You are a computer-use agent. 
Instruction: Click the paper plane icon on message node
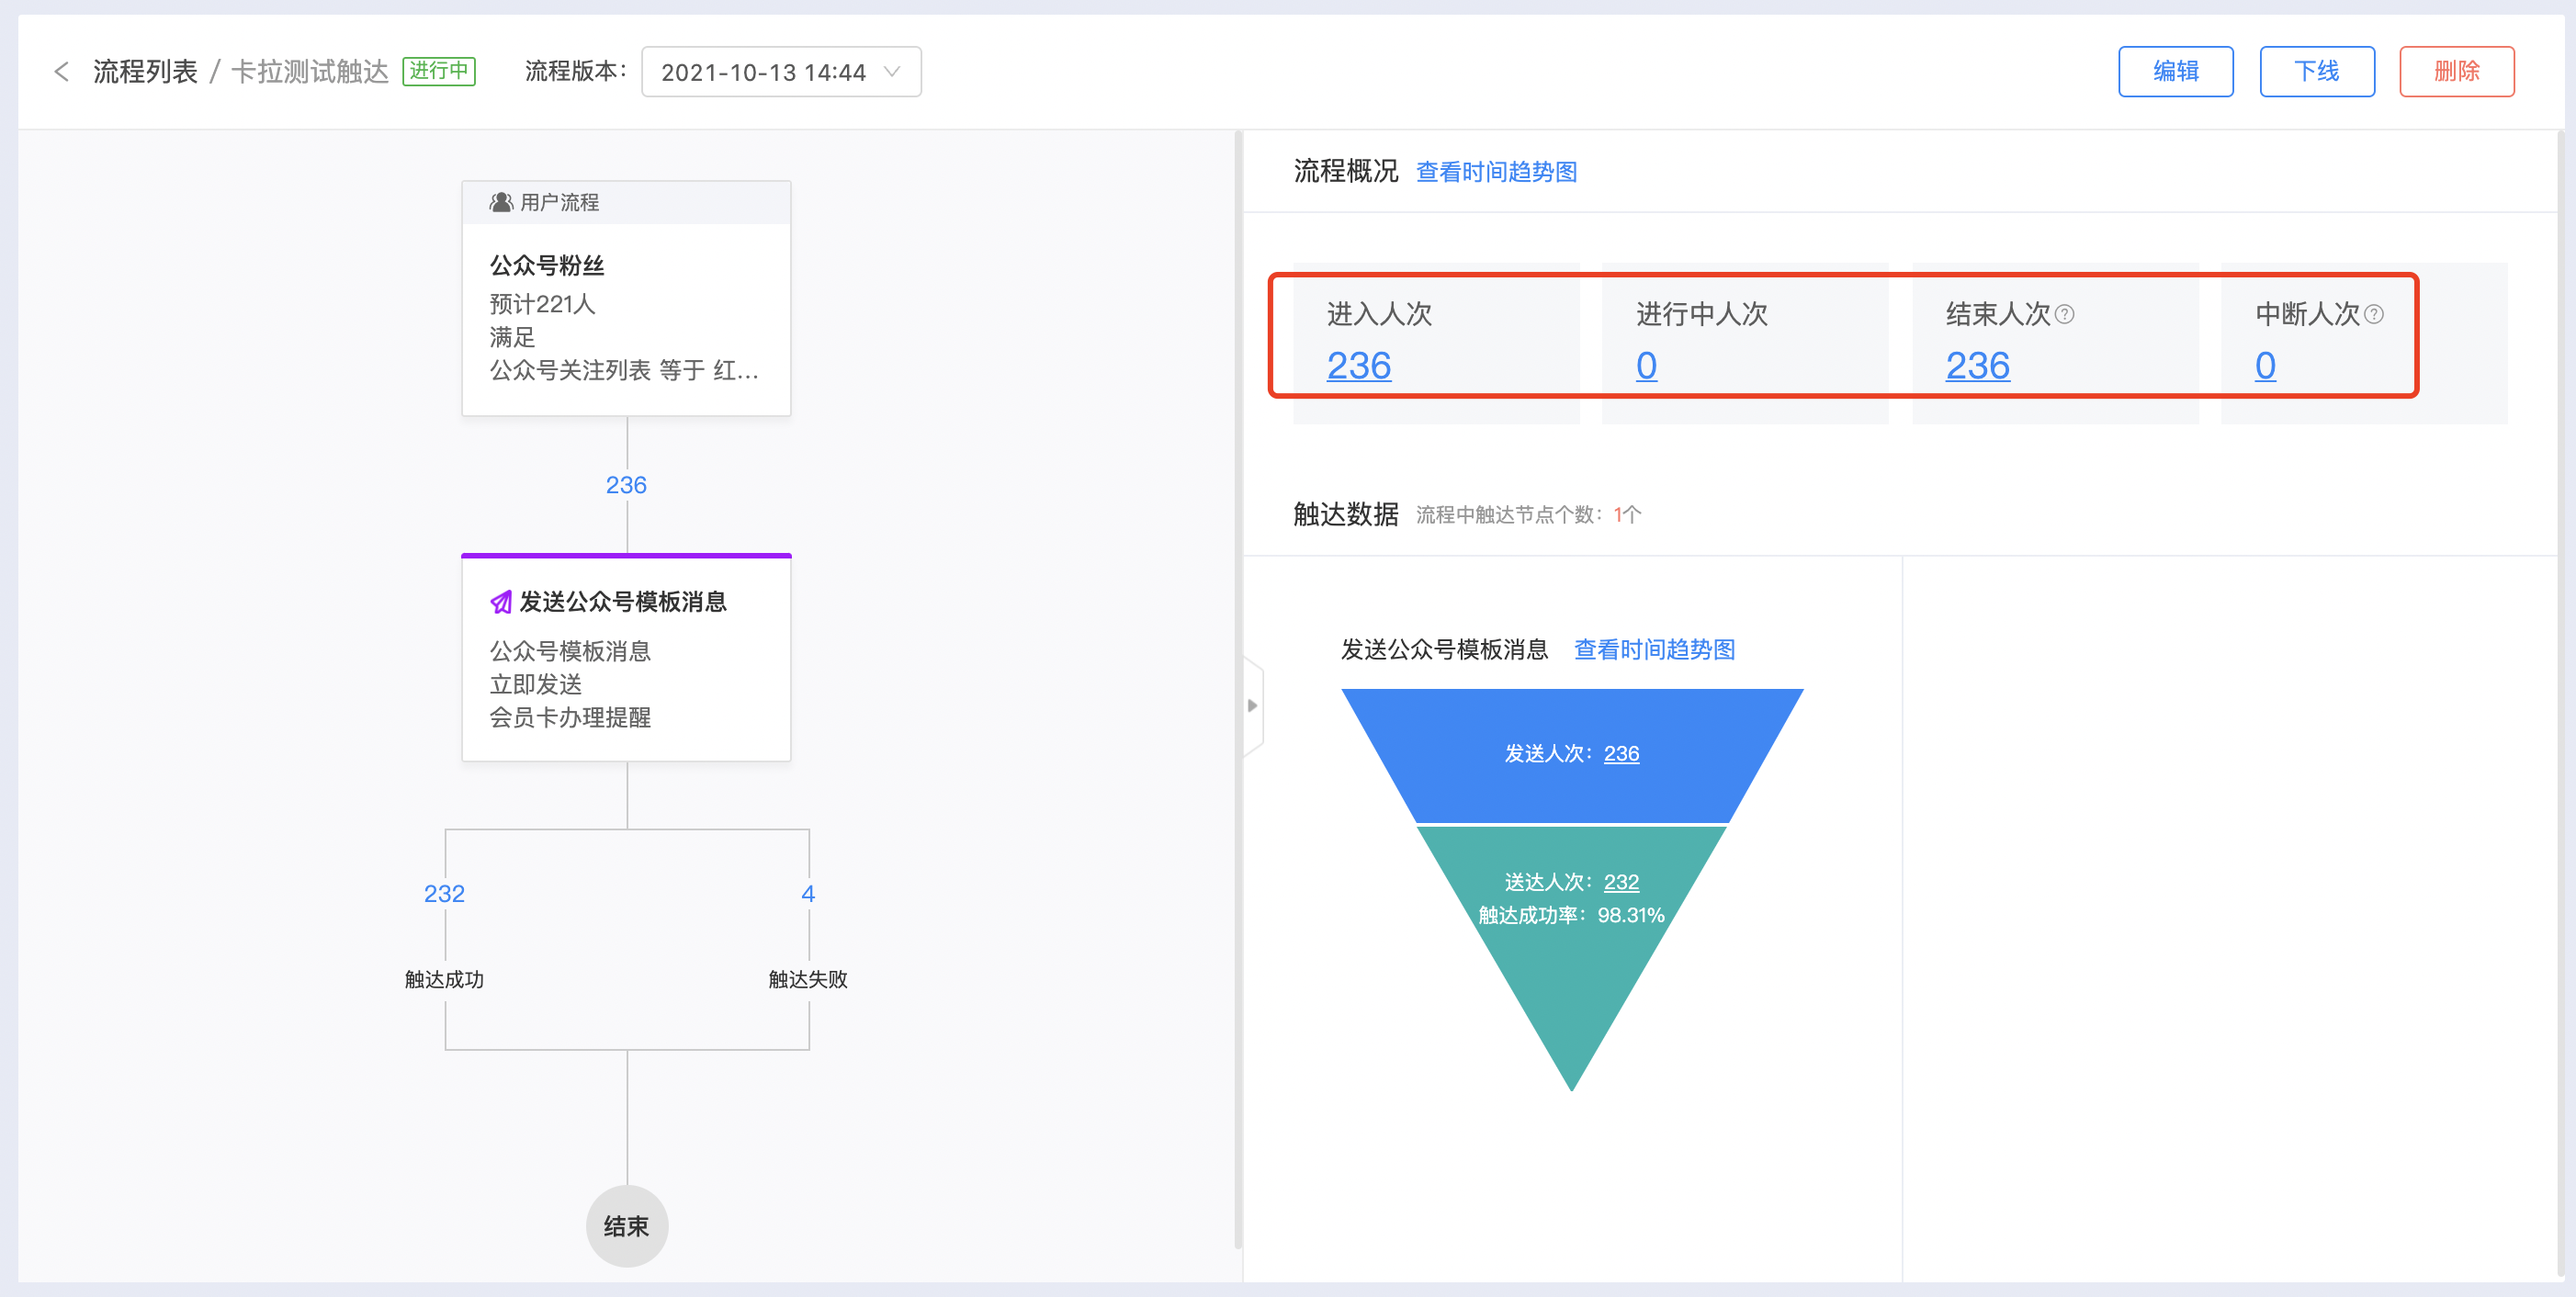(501, 602)
